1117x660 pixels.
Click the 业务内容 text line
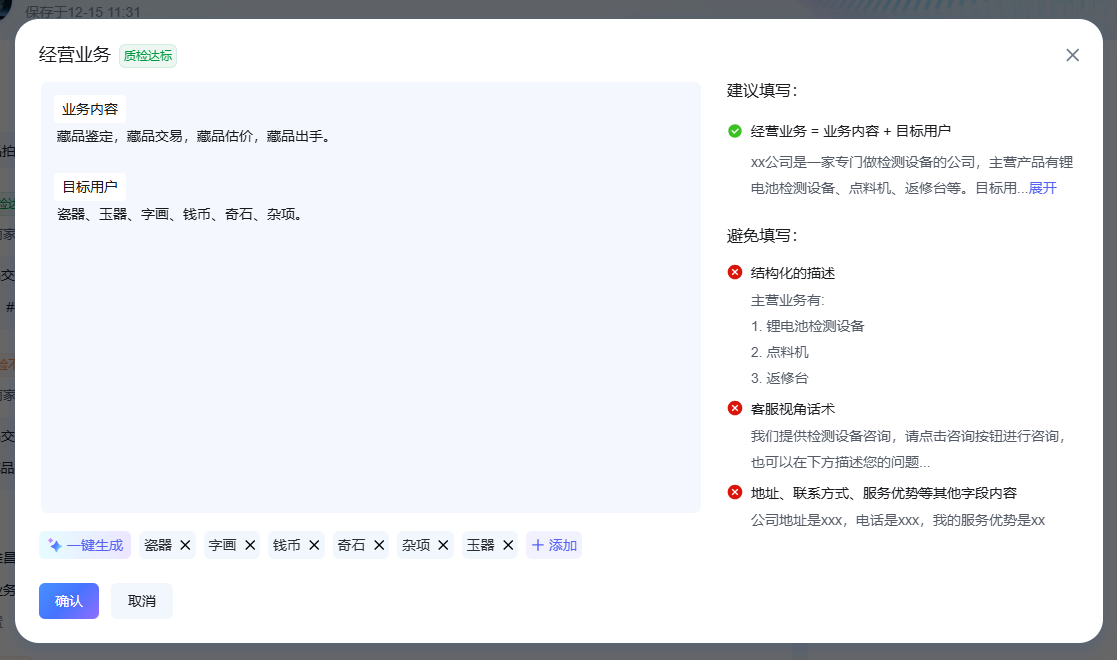(x=194, y=136)
